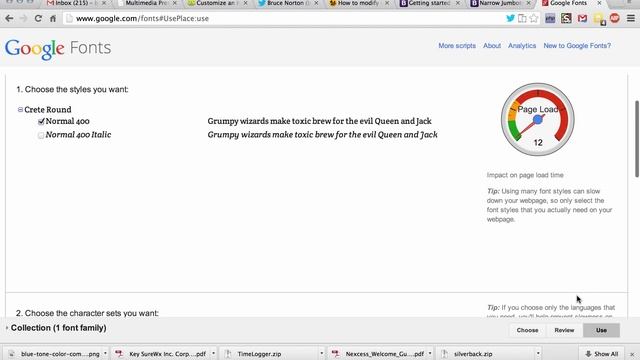This screenshot has height=360, width=640.
Task: Click the Twitter bird icon in address bar
Action: click(510, 18)
